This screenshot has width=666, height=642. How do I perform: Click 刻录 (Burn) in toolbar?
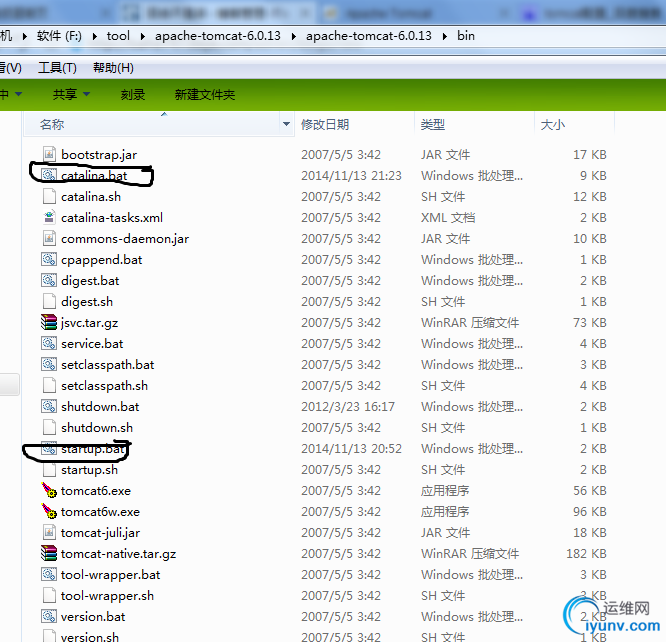tap(133, 94)
